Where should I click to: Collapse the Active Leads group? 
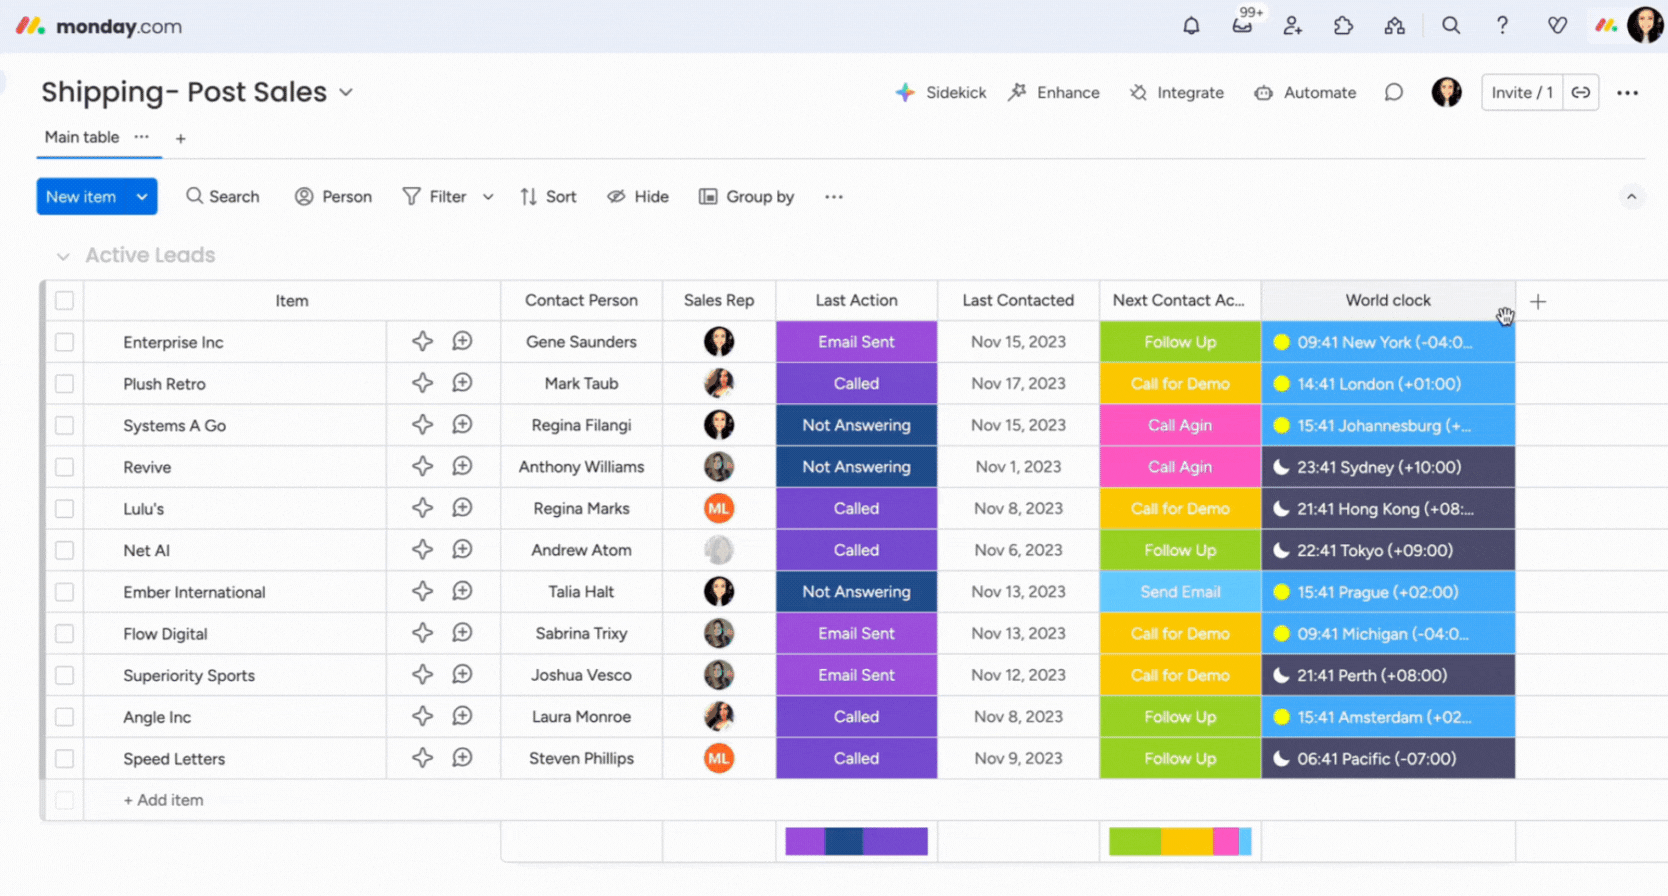point(63,256)
